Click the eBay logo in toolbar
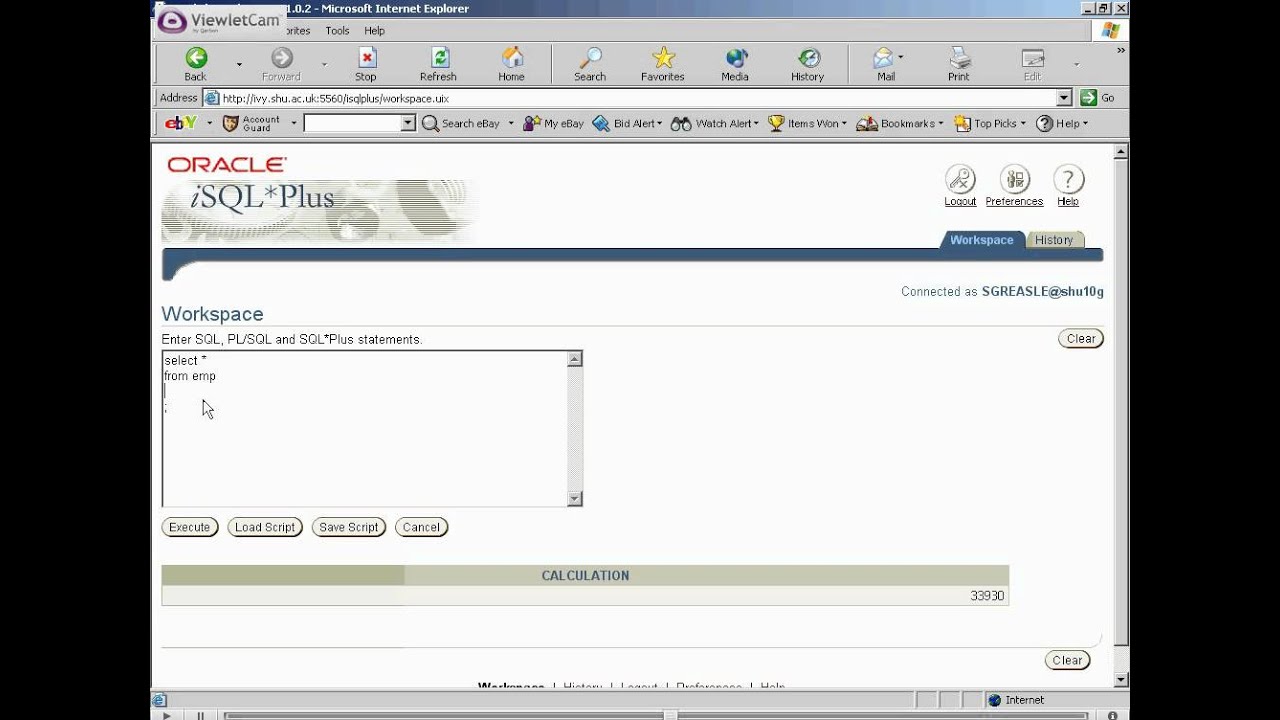 (x=180, y=123)
